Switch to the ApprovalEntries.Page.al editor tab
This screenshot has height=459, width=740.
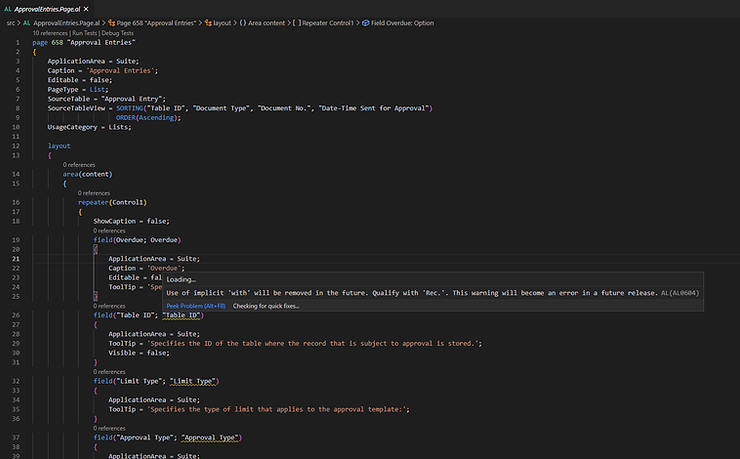[x=47, y=8]
